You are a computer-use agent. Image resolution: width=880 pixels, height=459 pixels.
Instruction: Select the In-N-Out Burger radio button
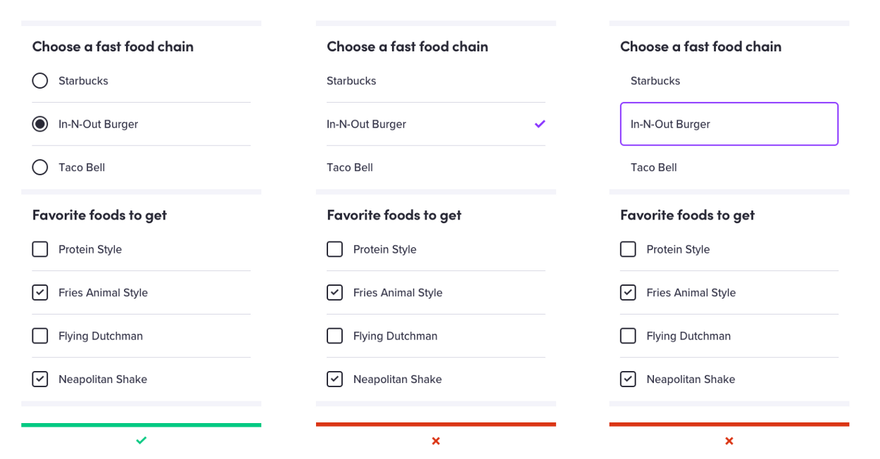[40, 124]
